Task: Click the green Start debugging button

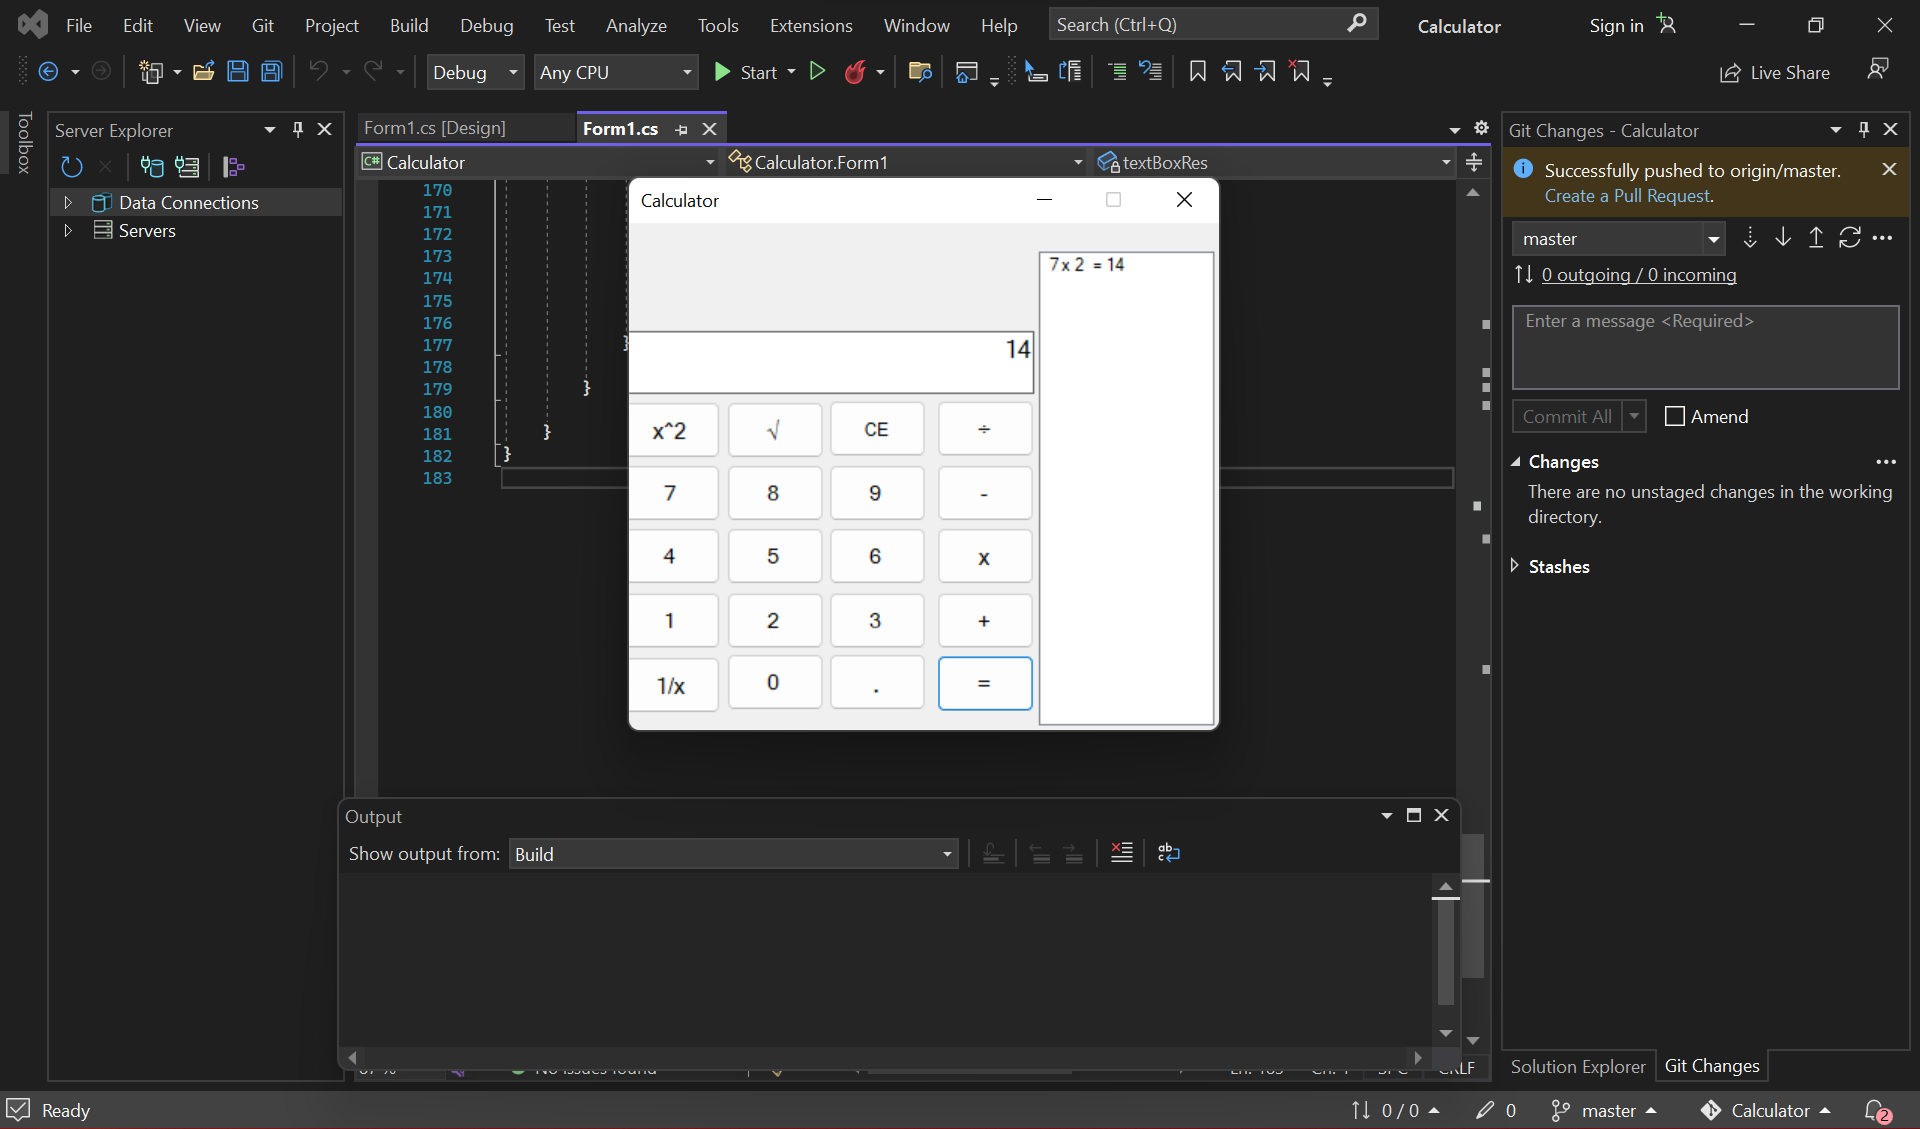Action: click(x=745, y=72)
